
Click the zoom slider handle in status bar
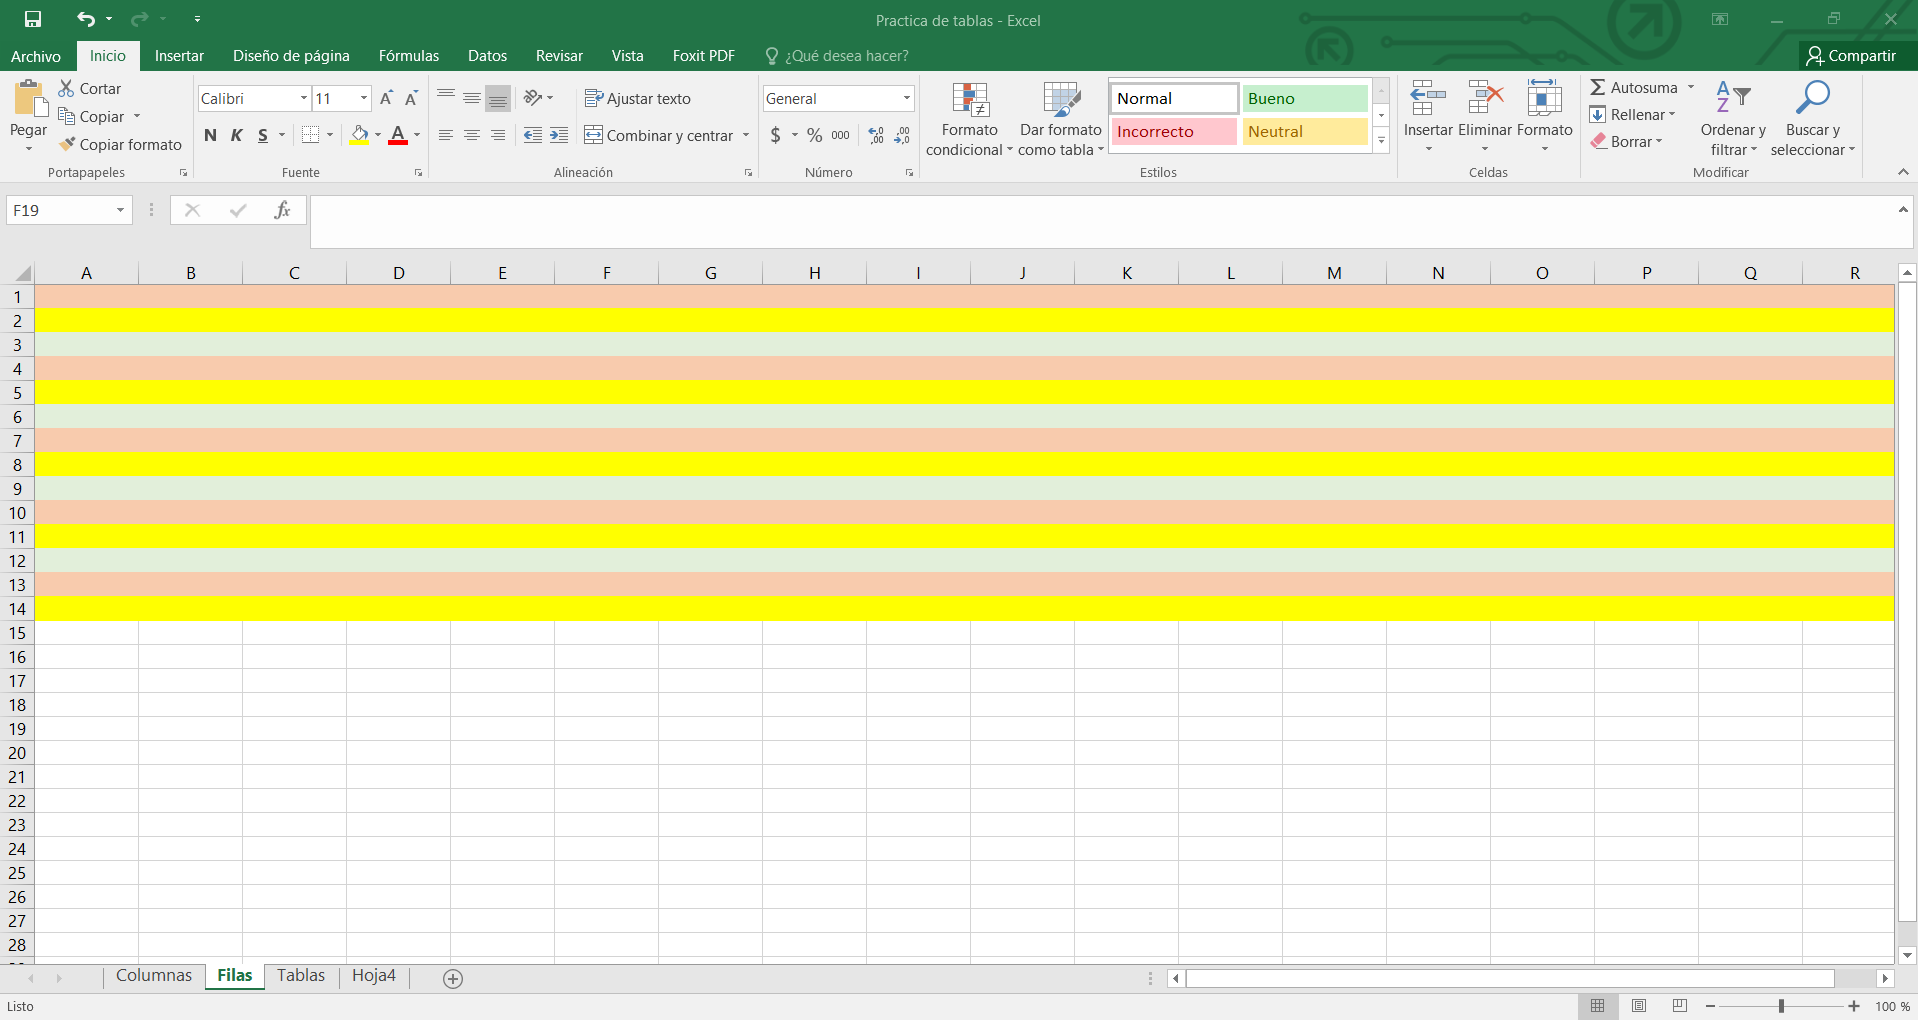[x=1781, y=1006]
